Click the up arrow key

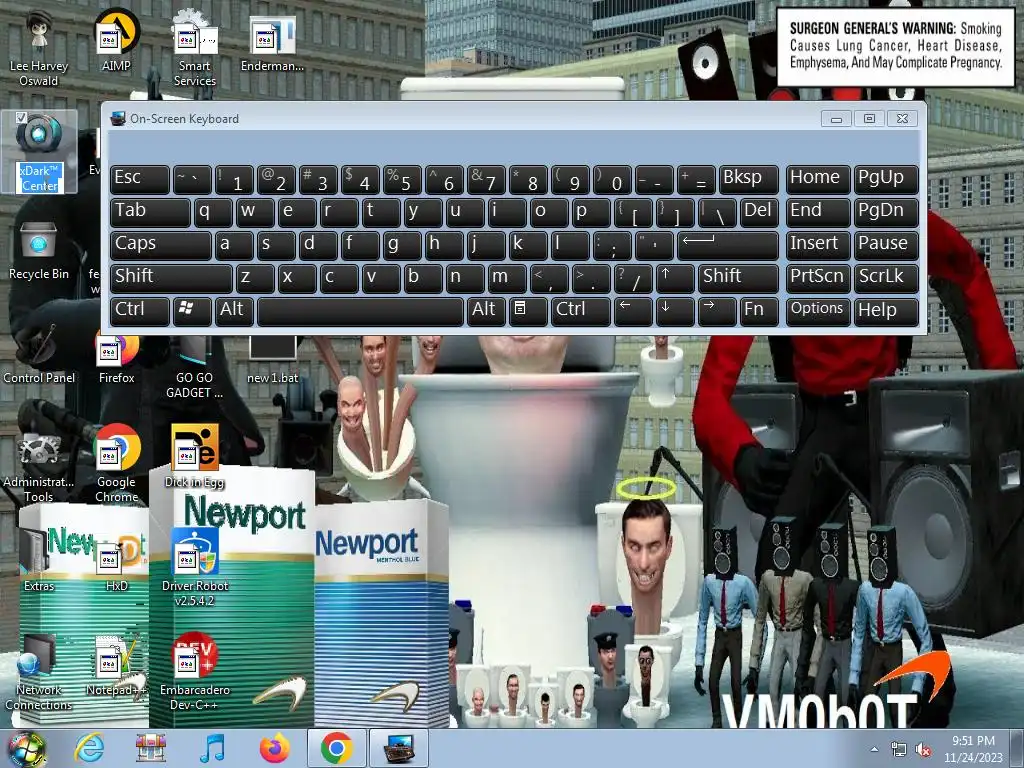tap(675, 278)
